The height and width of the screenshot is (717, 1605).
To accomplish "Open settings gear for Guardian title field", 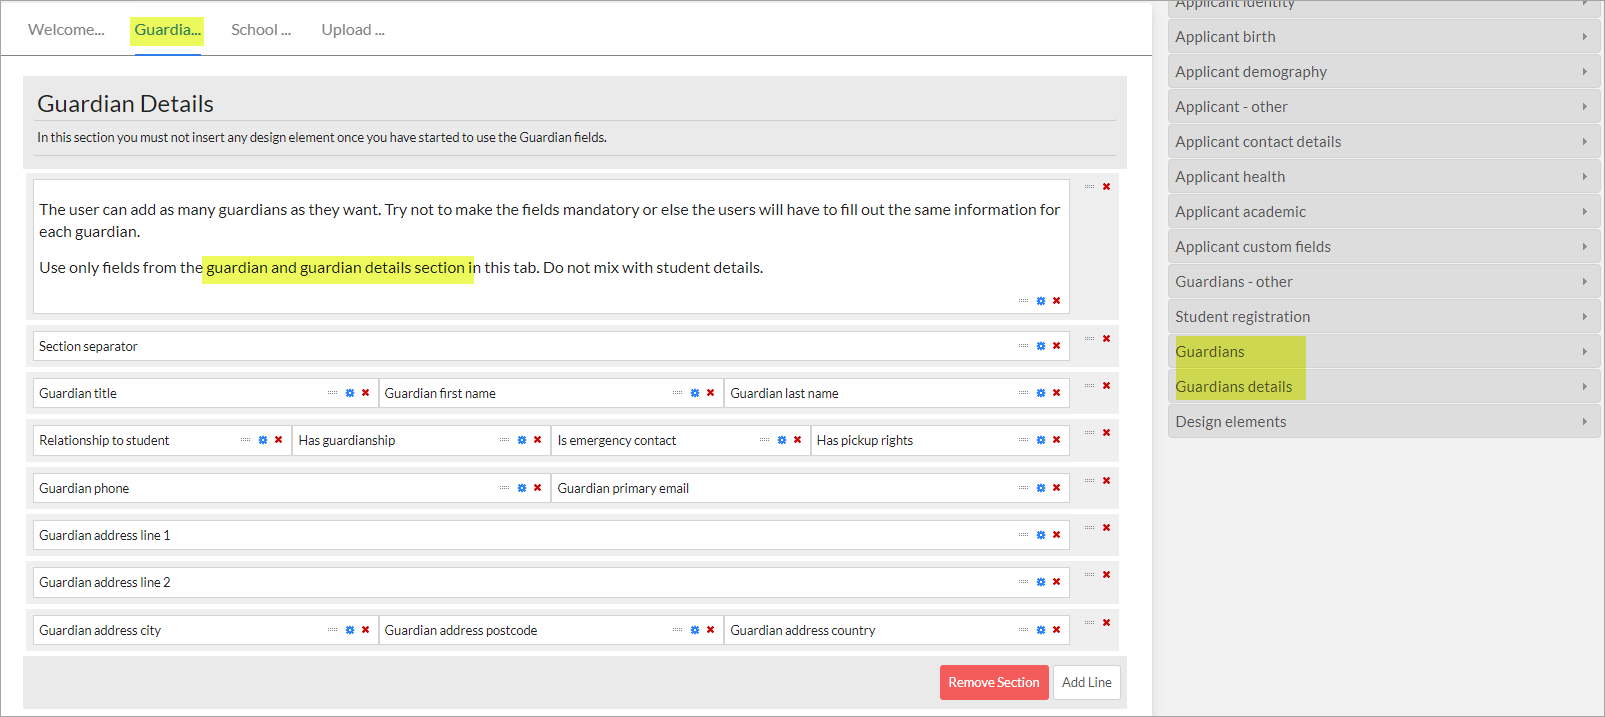I will coord(350,393).
